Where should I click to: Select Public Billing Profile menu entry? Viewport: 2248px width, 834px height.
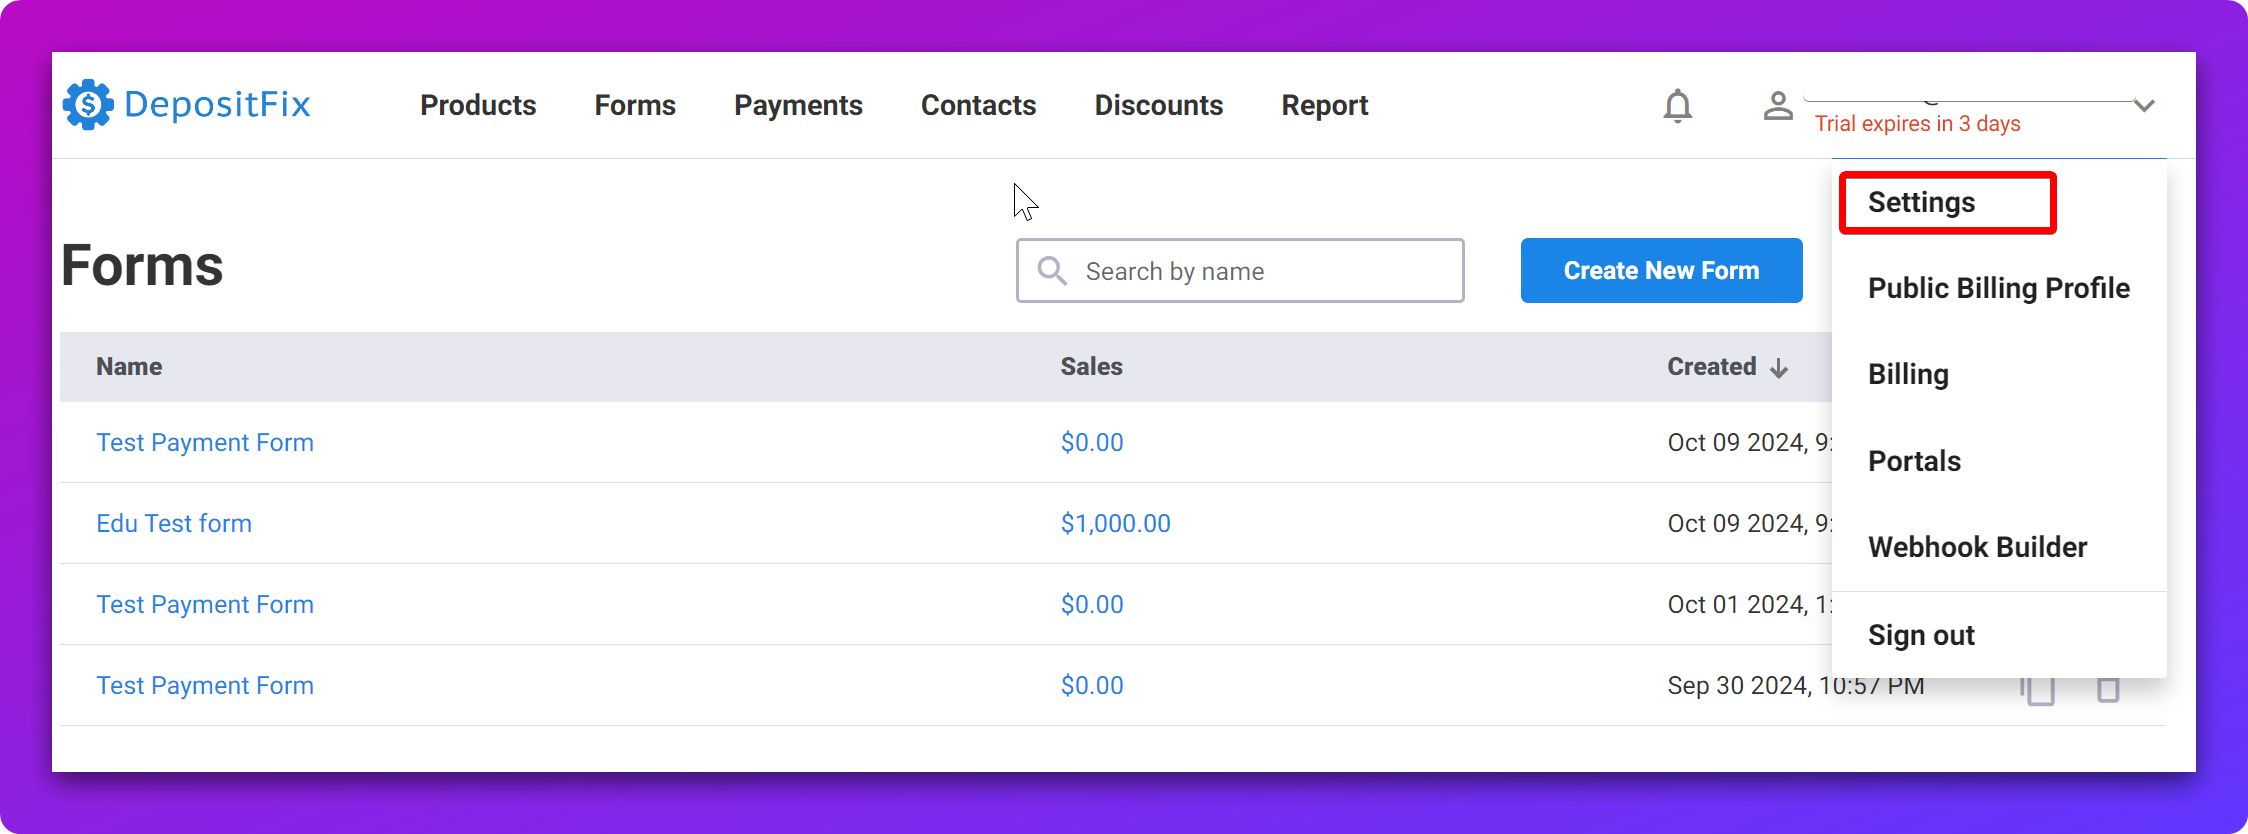[1999, 288]
